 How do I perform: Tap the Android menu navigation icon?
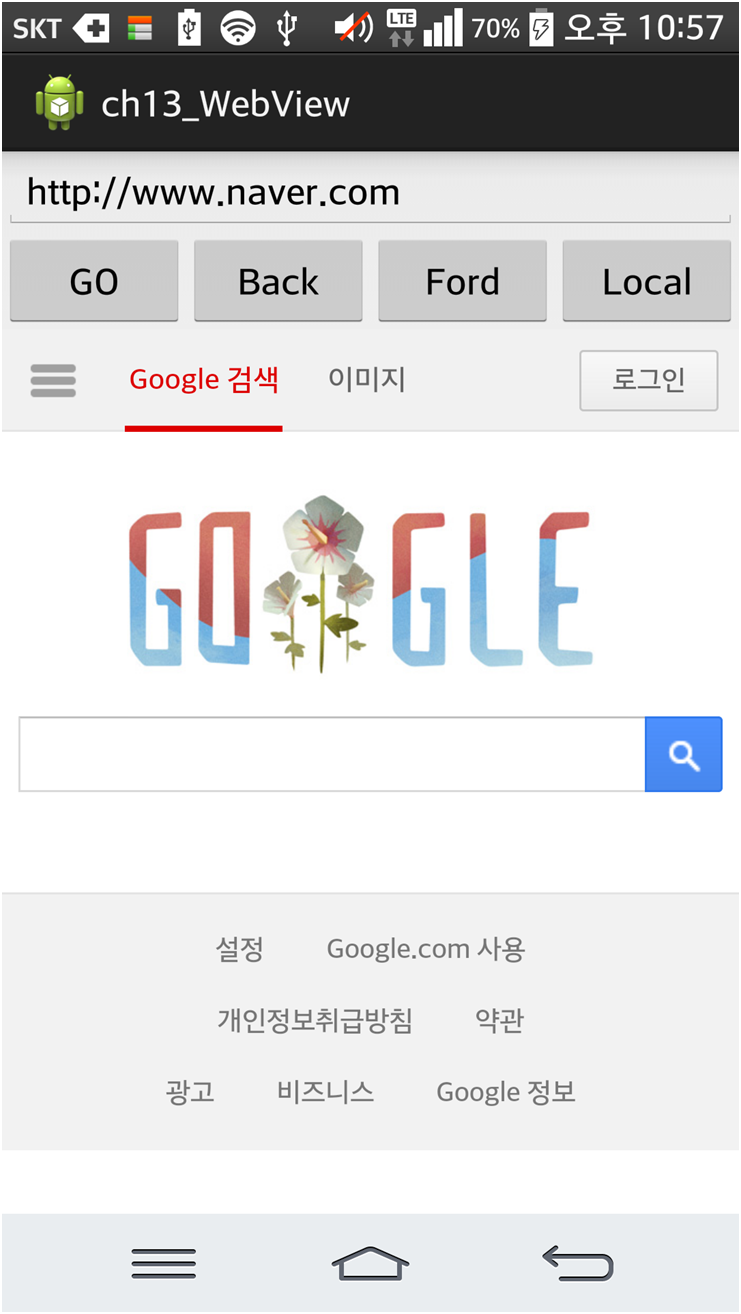(163, 1264)
